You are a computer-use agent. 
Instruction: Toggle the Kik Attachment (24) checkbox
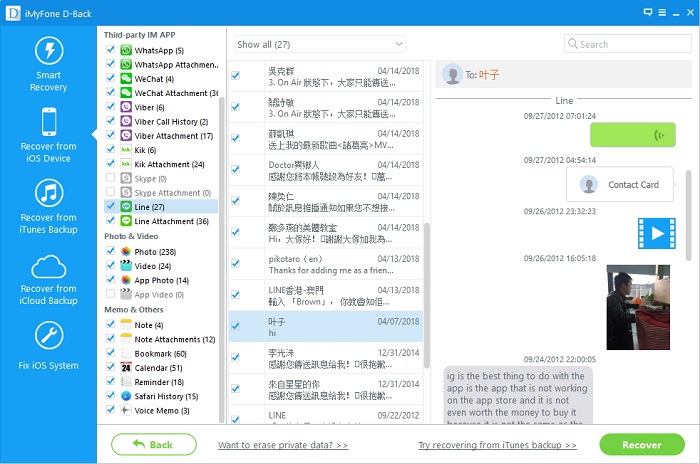111,164
